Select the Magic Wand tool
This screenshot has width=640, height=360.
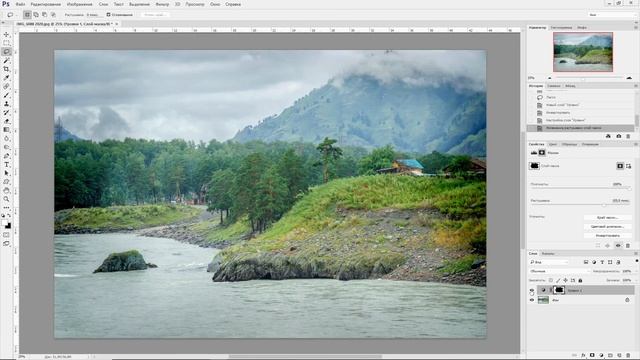7,60
